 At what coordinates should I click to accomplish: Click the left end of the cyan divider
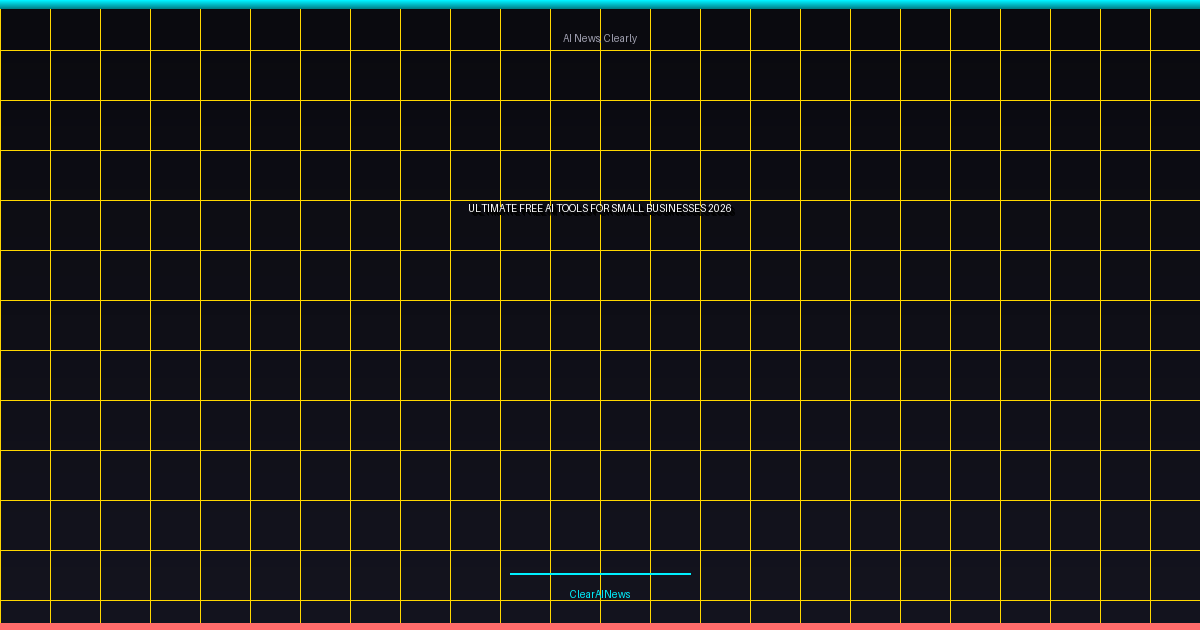click(x=513, y=574)
